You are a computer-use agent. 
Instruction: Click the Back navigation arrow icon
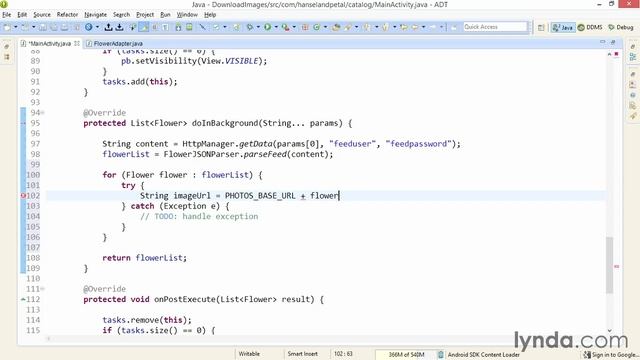(414, 27)
